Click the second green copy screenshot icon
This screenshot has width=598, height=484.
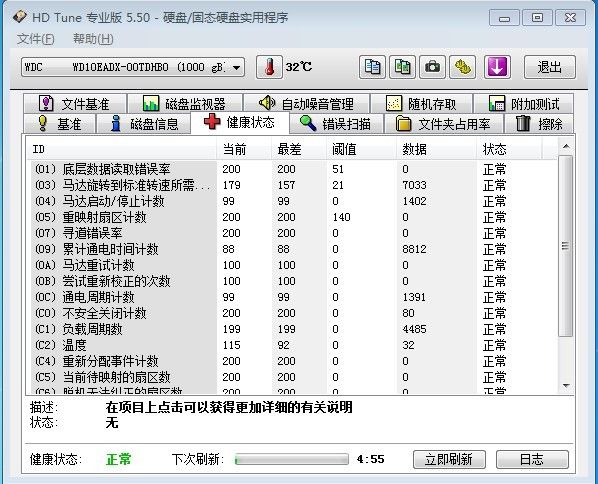(402, 67)
